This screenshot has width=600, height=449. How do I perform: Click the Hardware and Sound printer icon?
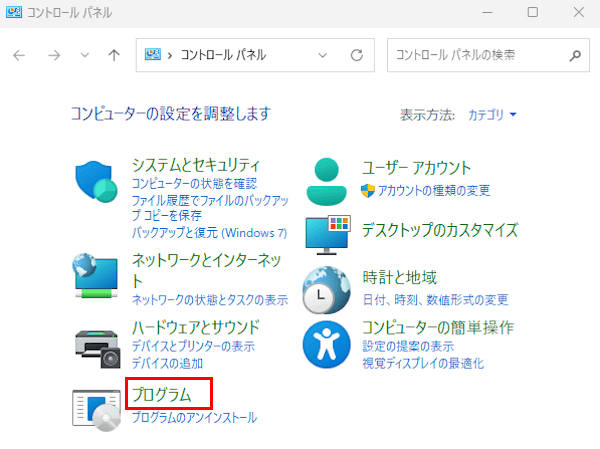[x=98, y=348]
